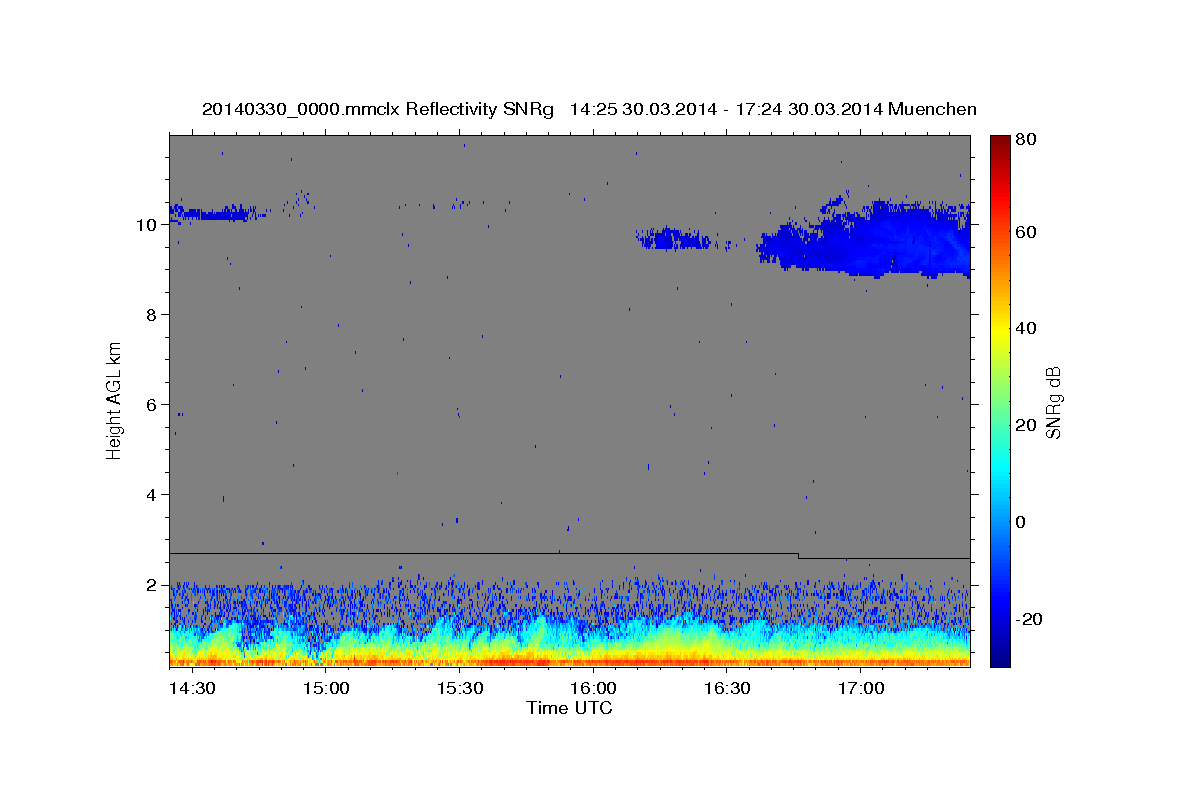The image size is (1200, 800).
Task: Click the 15:30 time tick label
Action: 458,689
